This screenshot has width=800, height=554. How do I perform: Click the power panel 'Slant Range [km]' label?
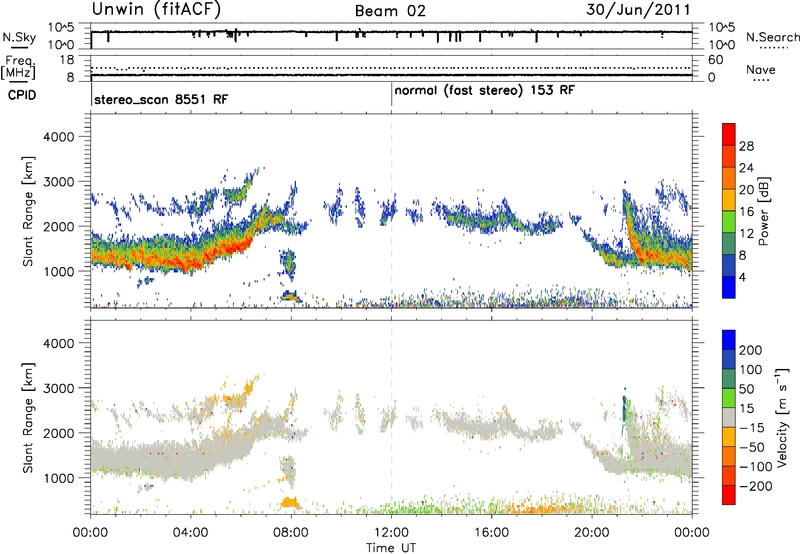(x=28, y=211)
